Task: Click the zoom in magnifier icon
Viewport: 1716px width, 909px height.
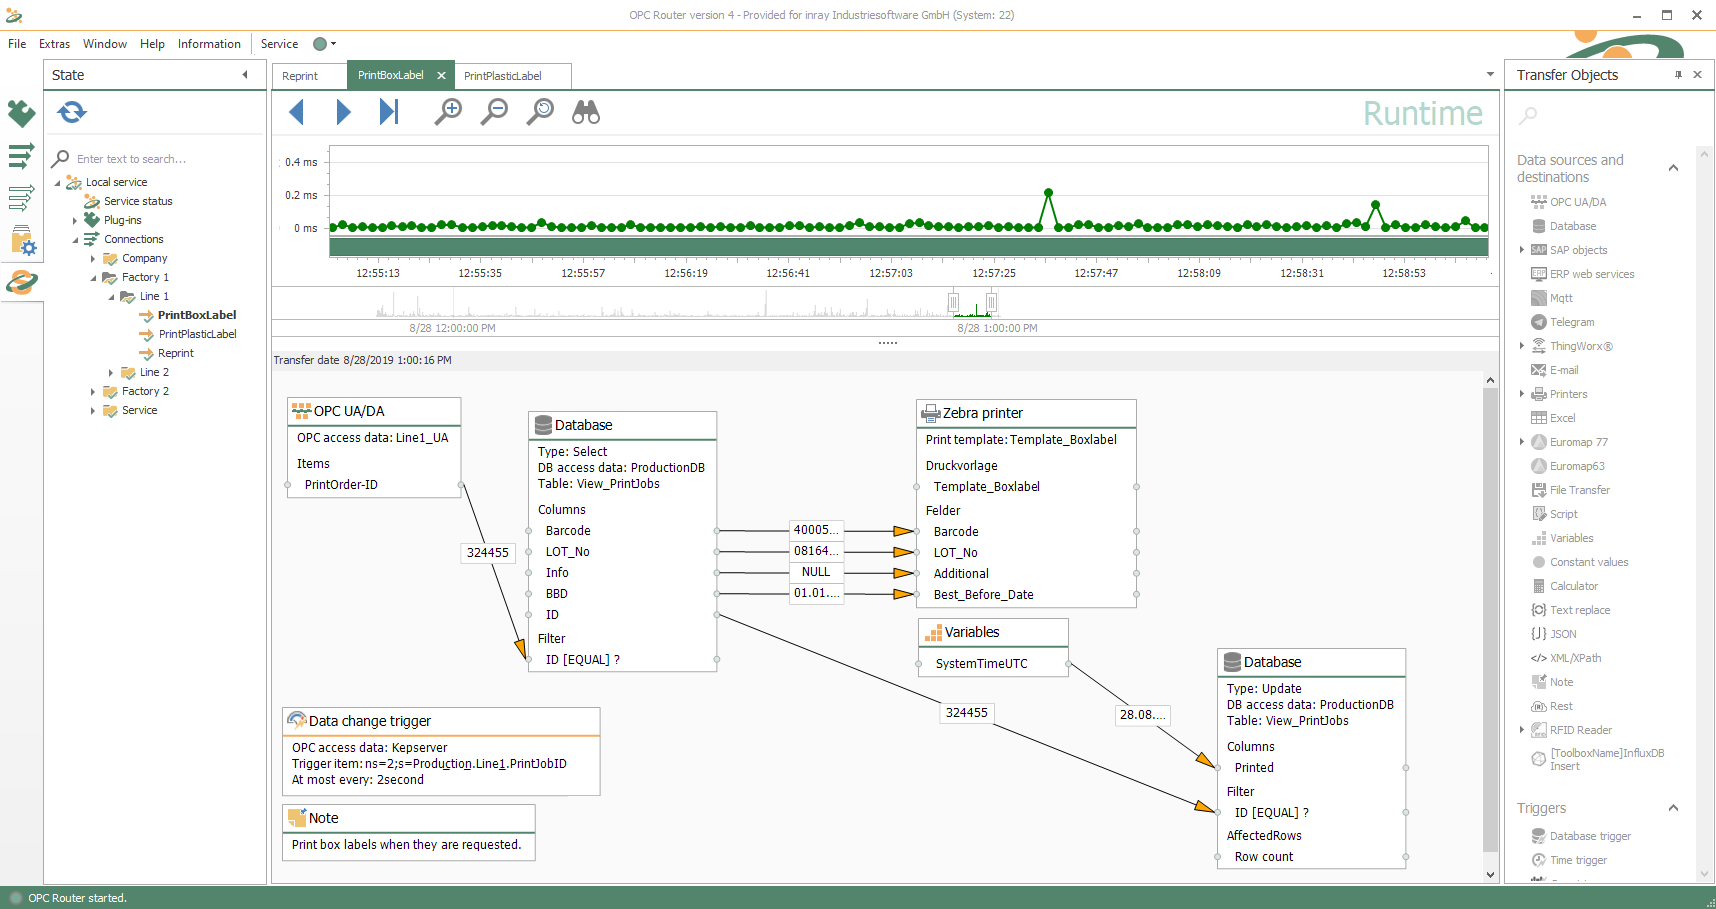Action: pos(448,112)
